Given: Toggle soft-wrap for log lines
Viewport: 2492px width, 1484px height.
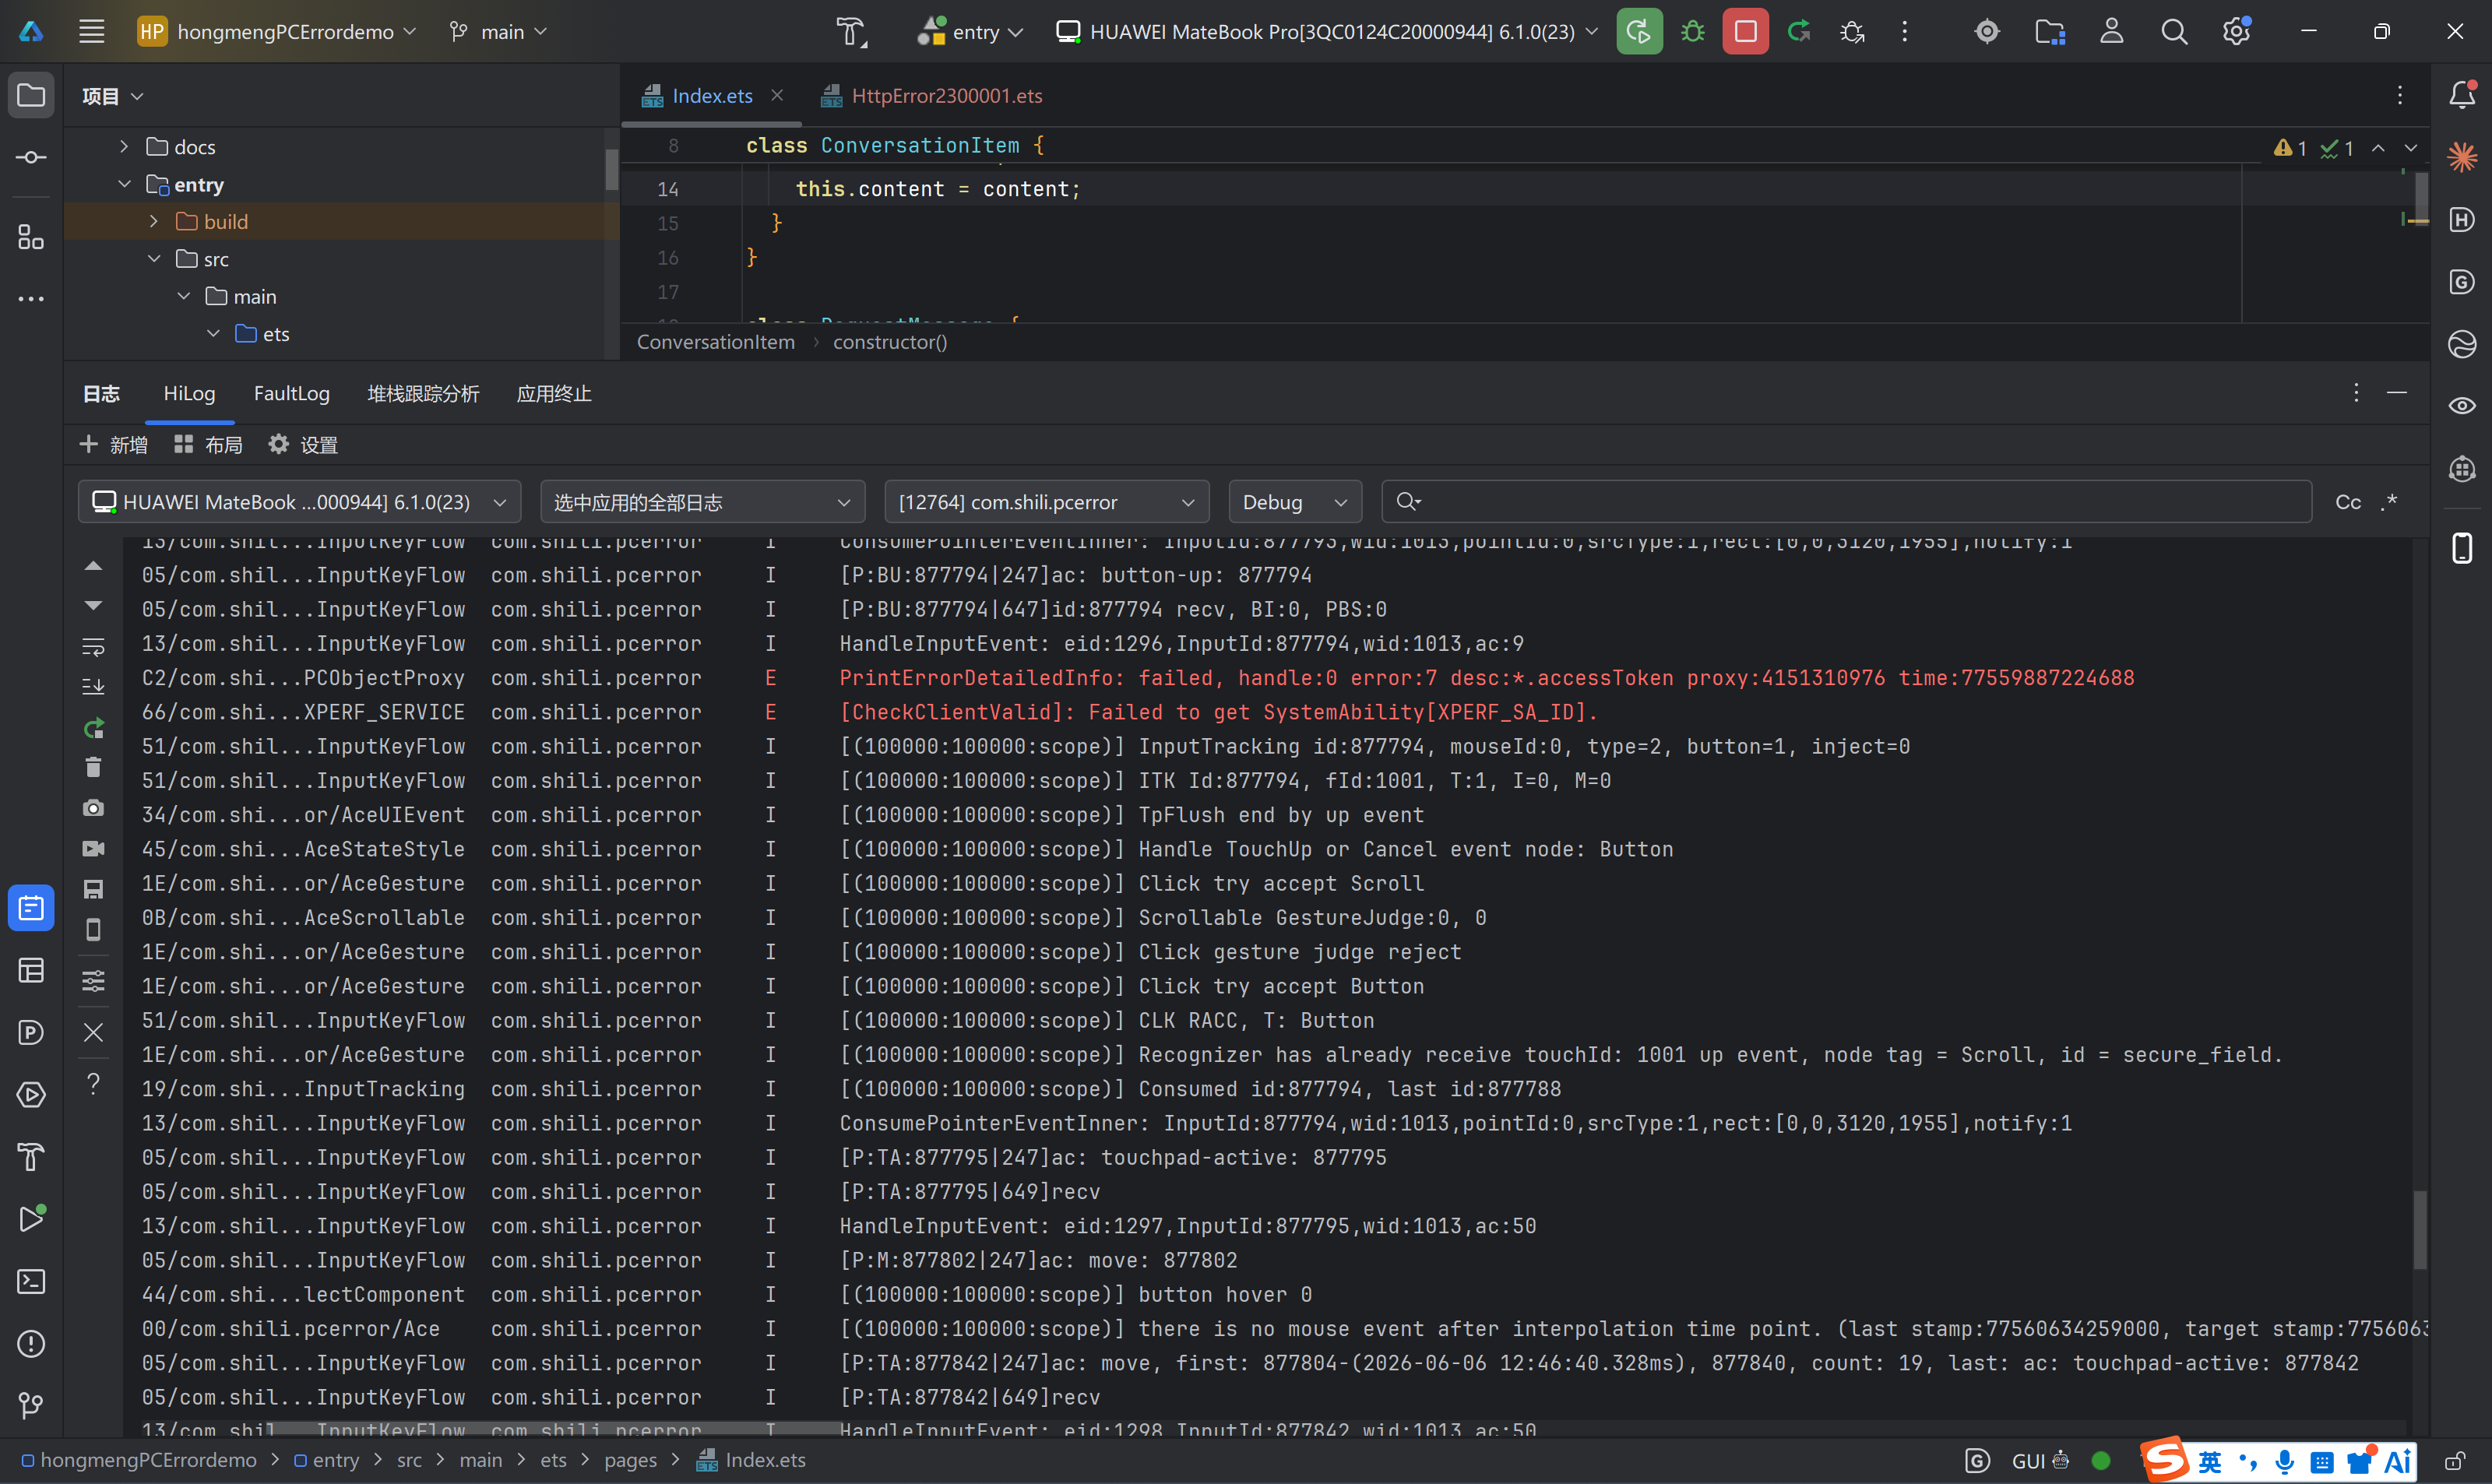Looking at the screenshot, I should [x=93, y=647].
